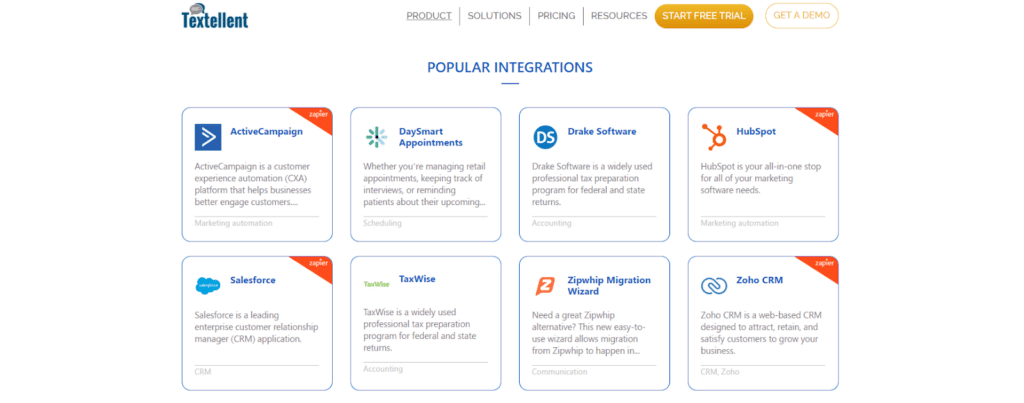Open the HubSpot title link
Screen dimensions: 1024x403
click(756, 131)
